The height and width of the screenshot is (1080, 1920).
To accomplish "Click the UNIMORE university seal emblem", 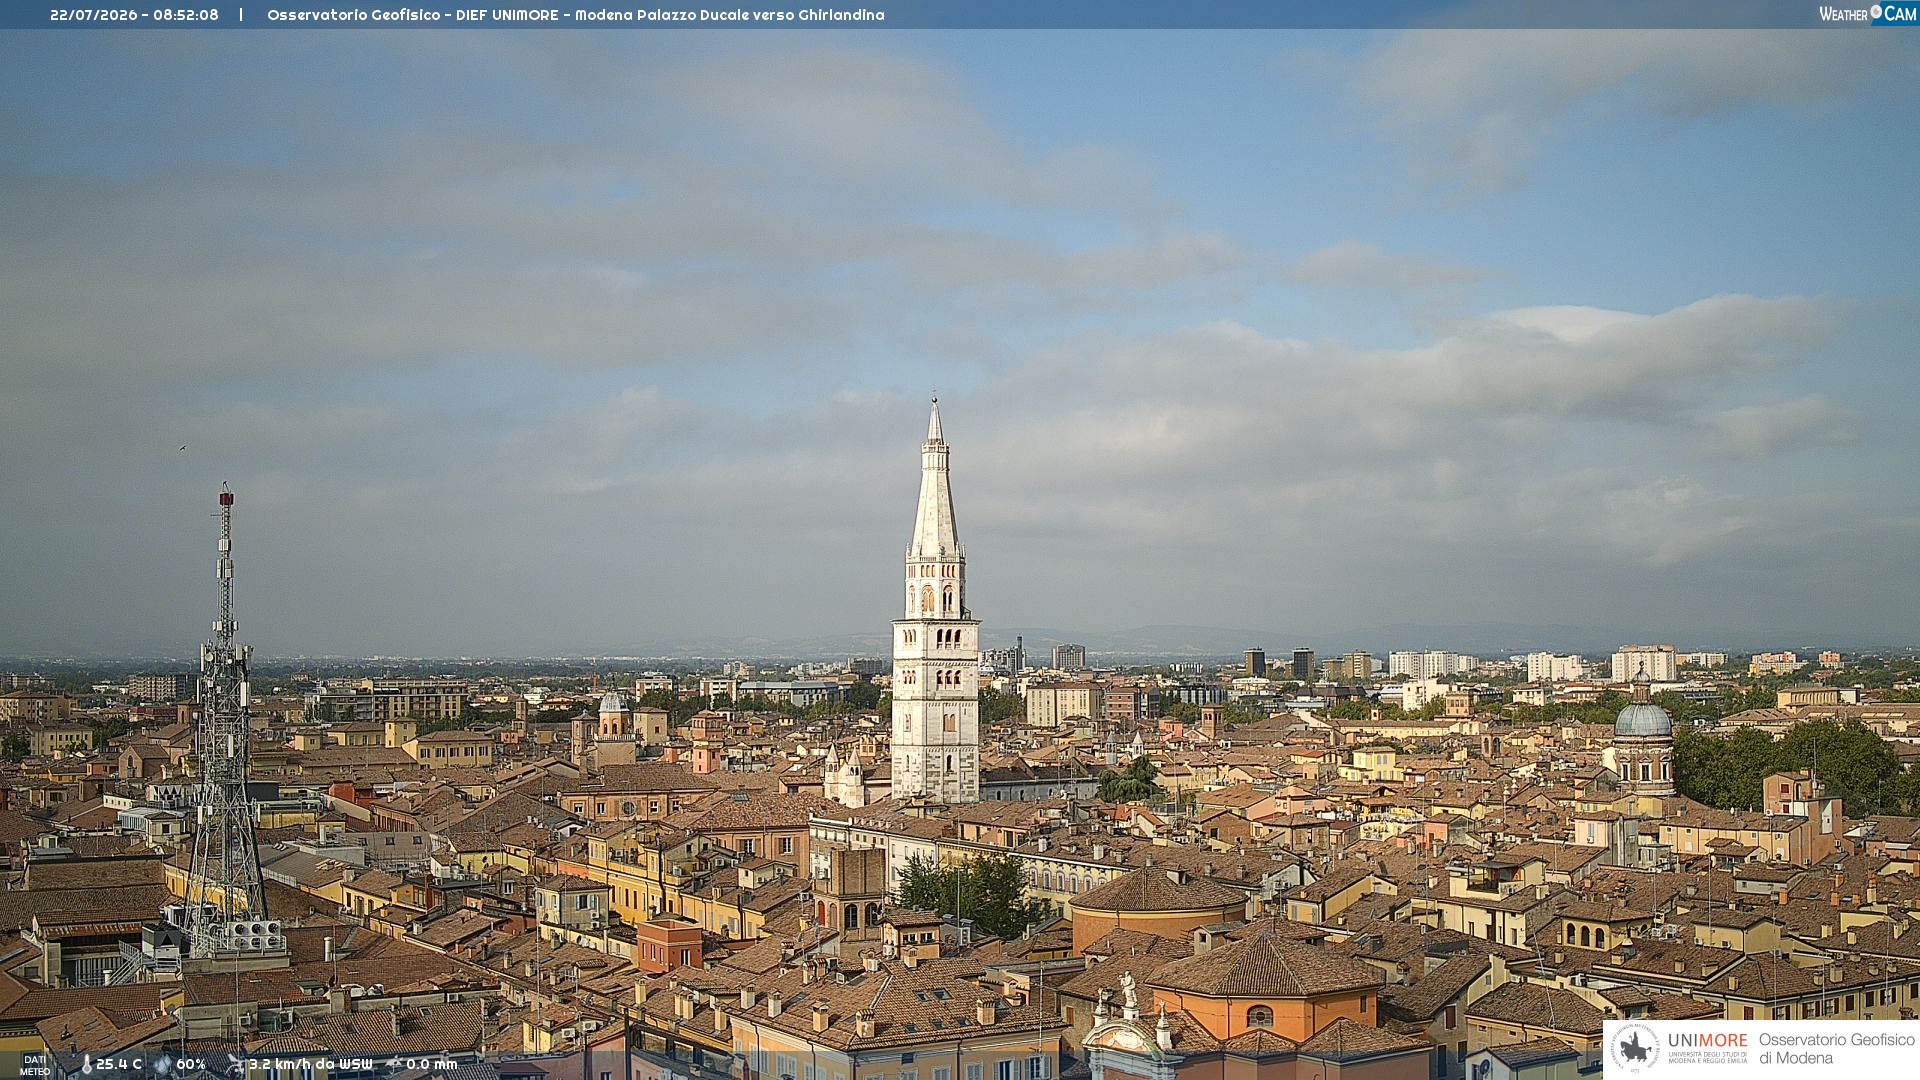I will pyautogui.click(x=1635, y=1049).
